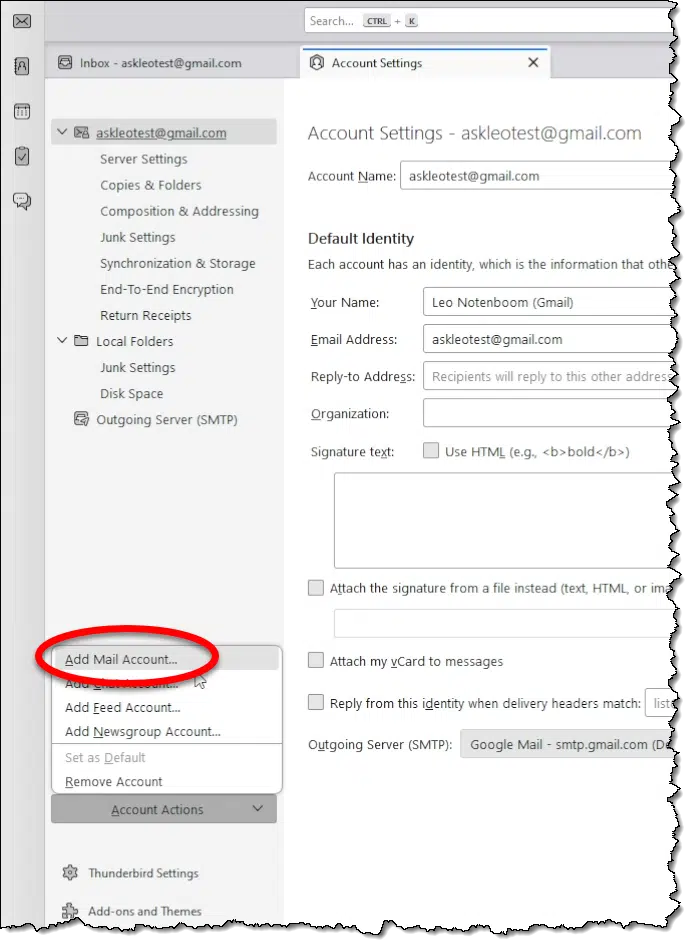Click the signature file path field
Viewport: 694px width, 946px height.
[503, 623]
